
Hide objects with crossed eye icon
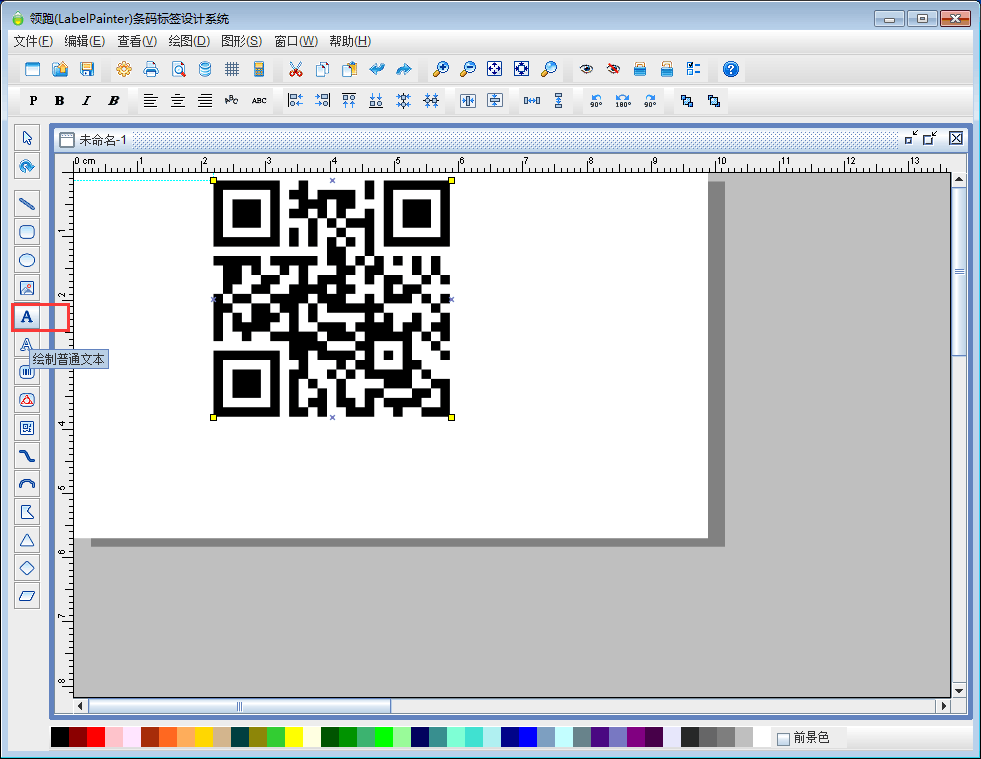click(613, 69)
